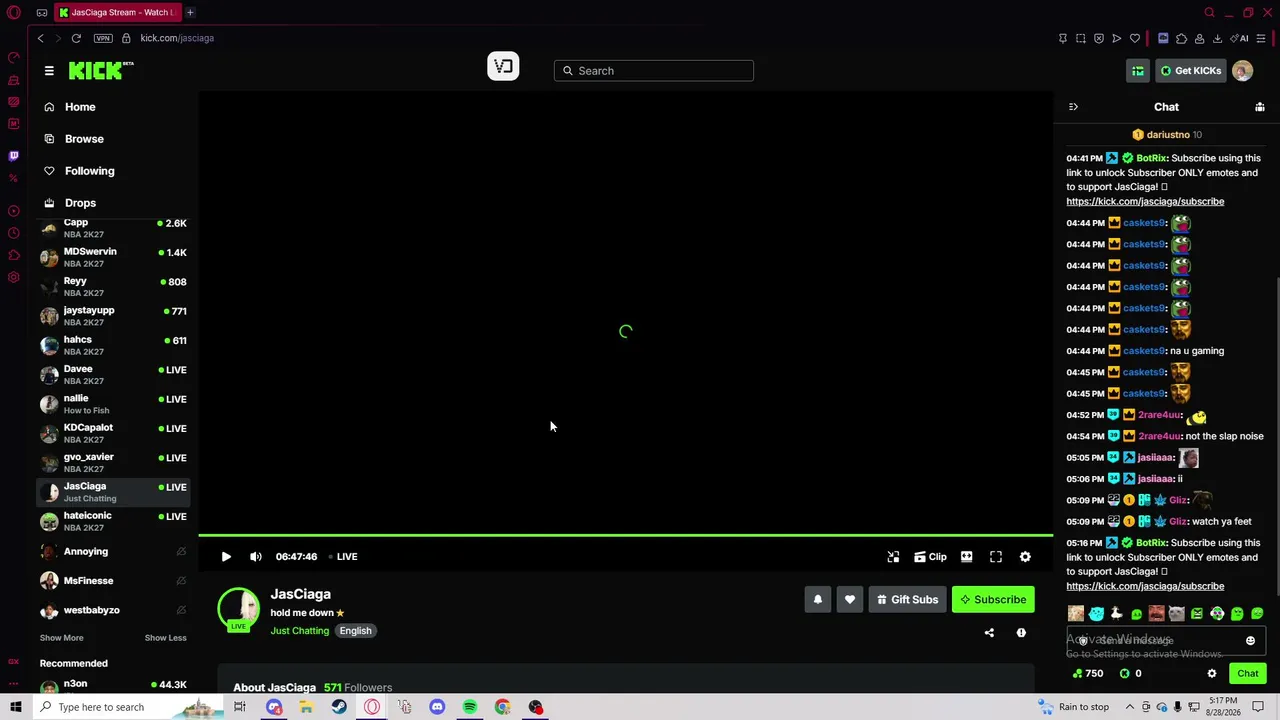Viewport: 1280px width, 720px height.
Task: Reload the current page
Action: point(76,38)
